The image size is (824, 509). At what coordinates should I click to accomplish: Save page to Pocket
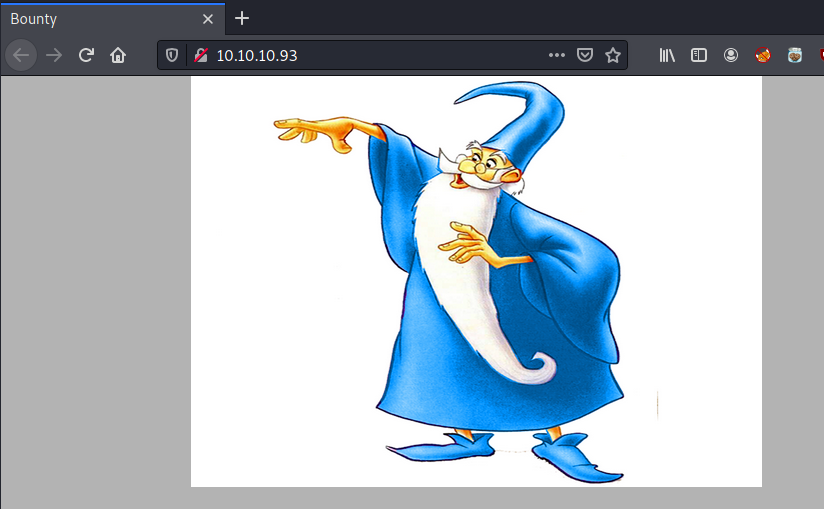point(585,55)
